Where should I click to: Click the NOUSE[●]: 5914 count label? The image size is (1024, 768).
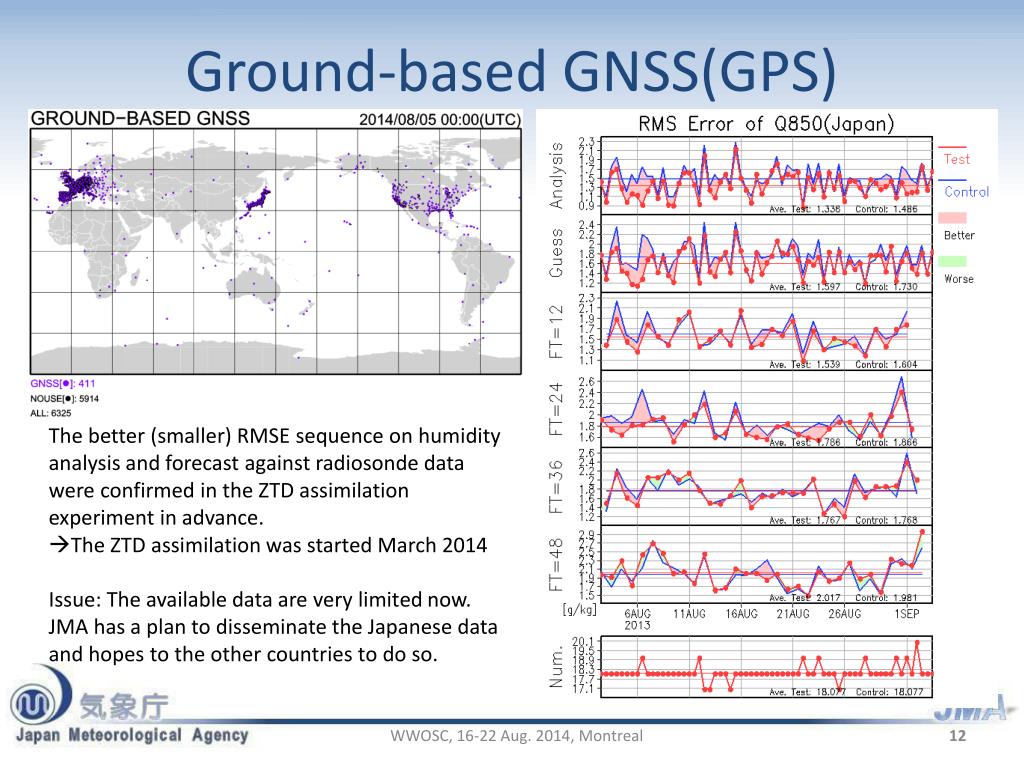tap(65, 398)
